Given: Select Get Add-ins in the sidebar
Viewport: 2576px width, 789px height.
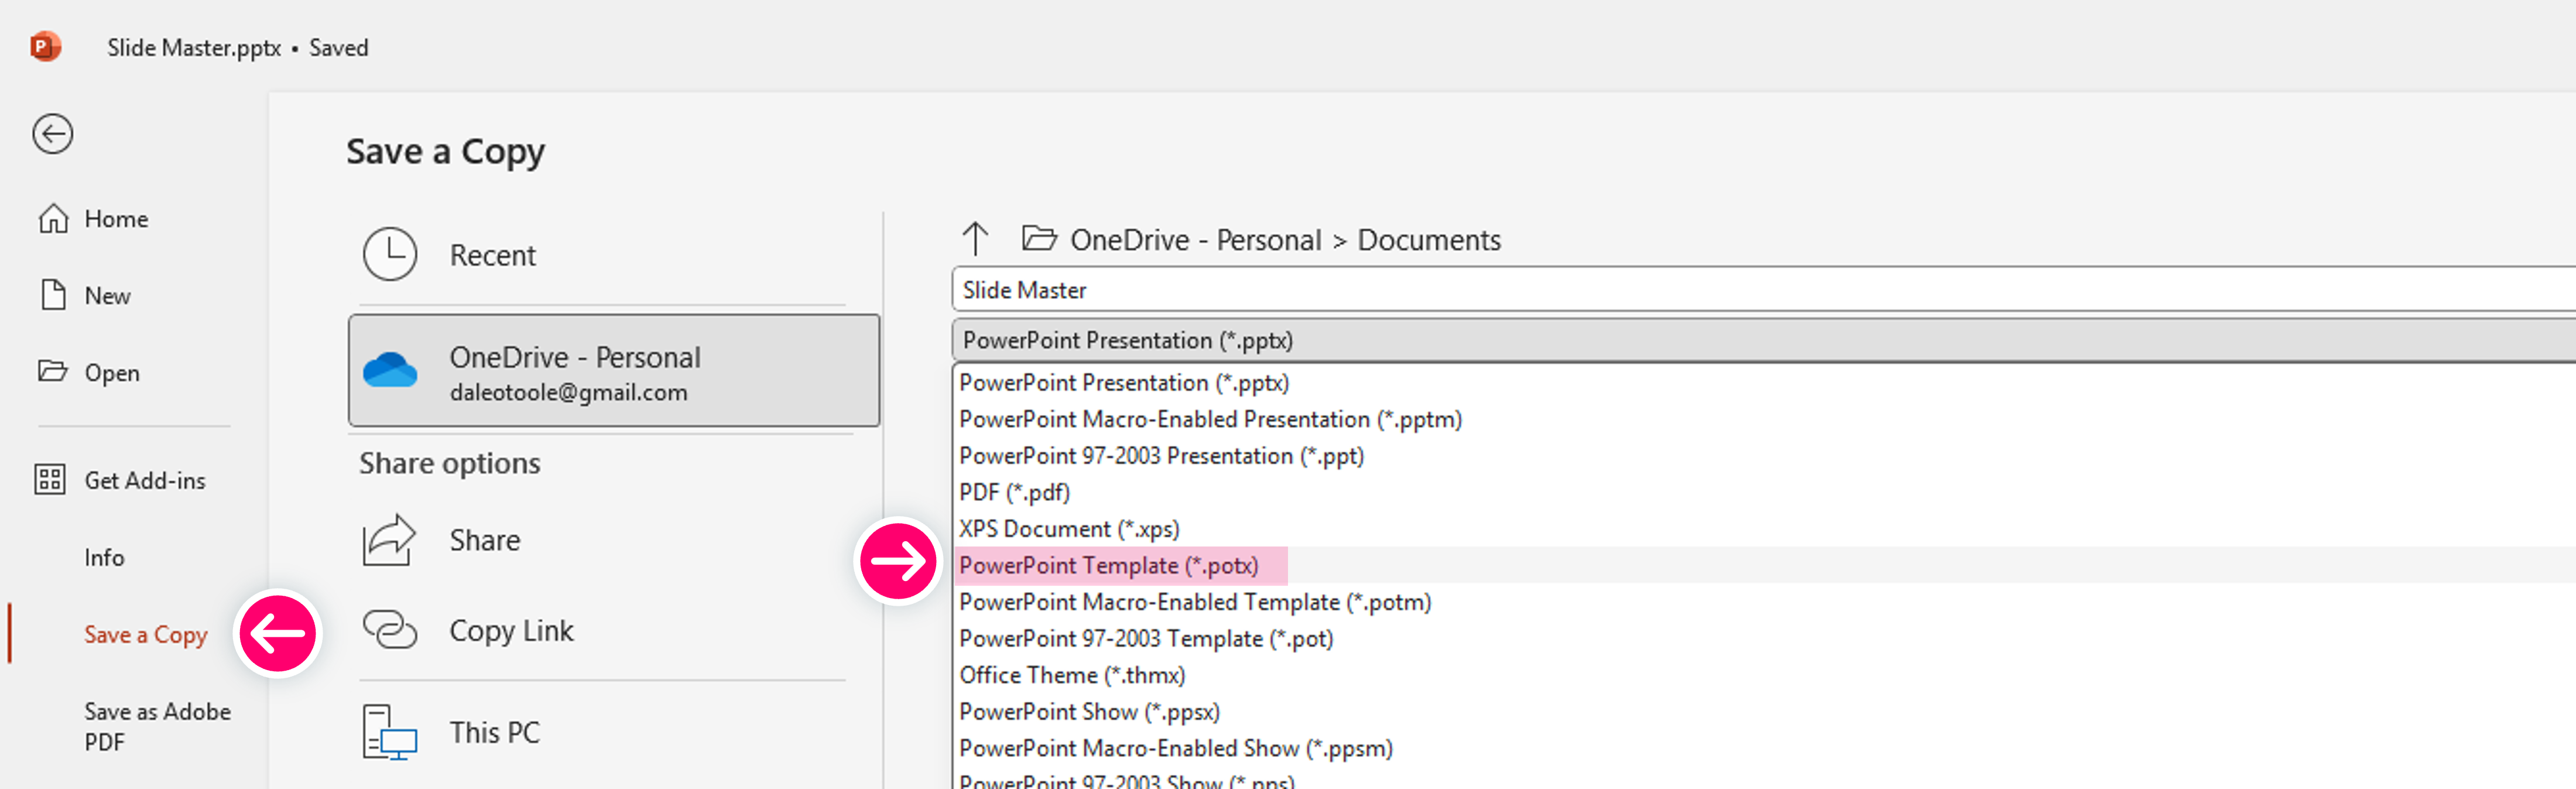Looking at the screenshot, I should pos(145,481).
